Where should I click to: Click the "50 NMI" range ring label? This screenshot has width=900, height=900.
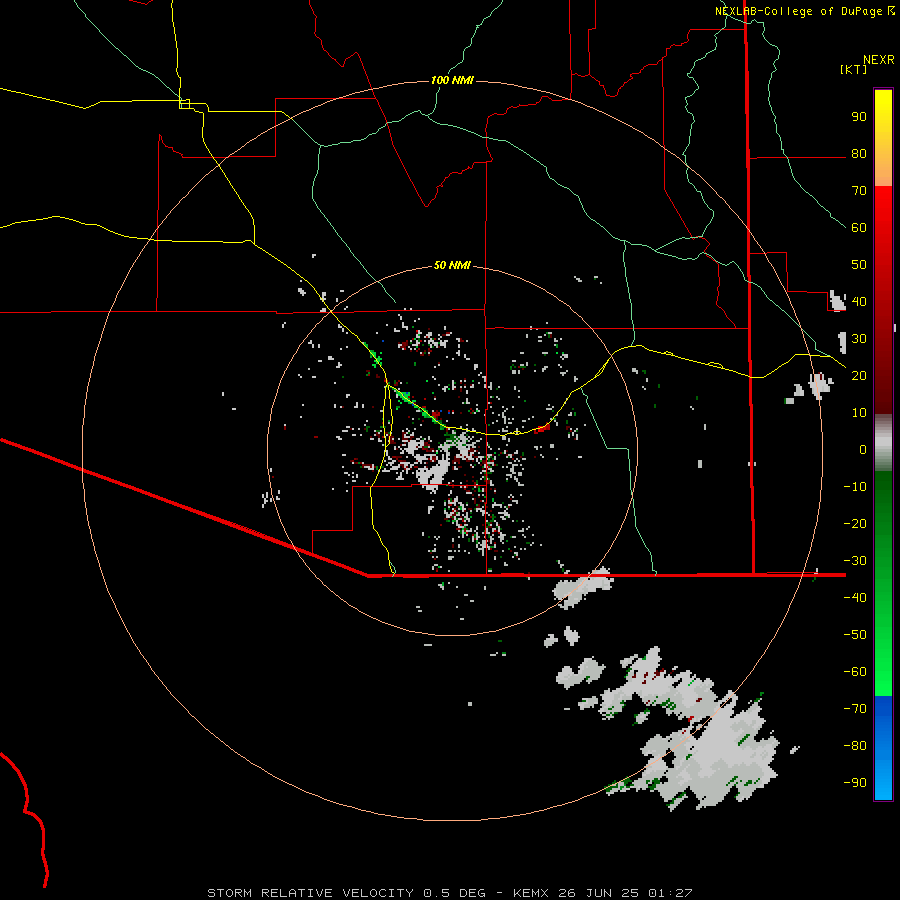452,265
